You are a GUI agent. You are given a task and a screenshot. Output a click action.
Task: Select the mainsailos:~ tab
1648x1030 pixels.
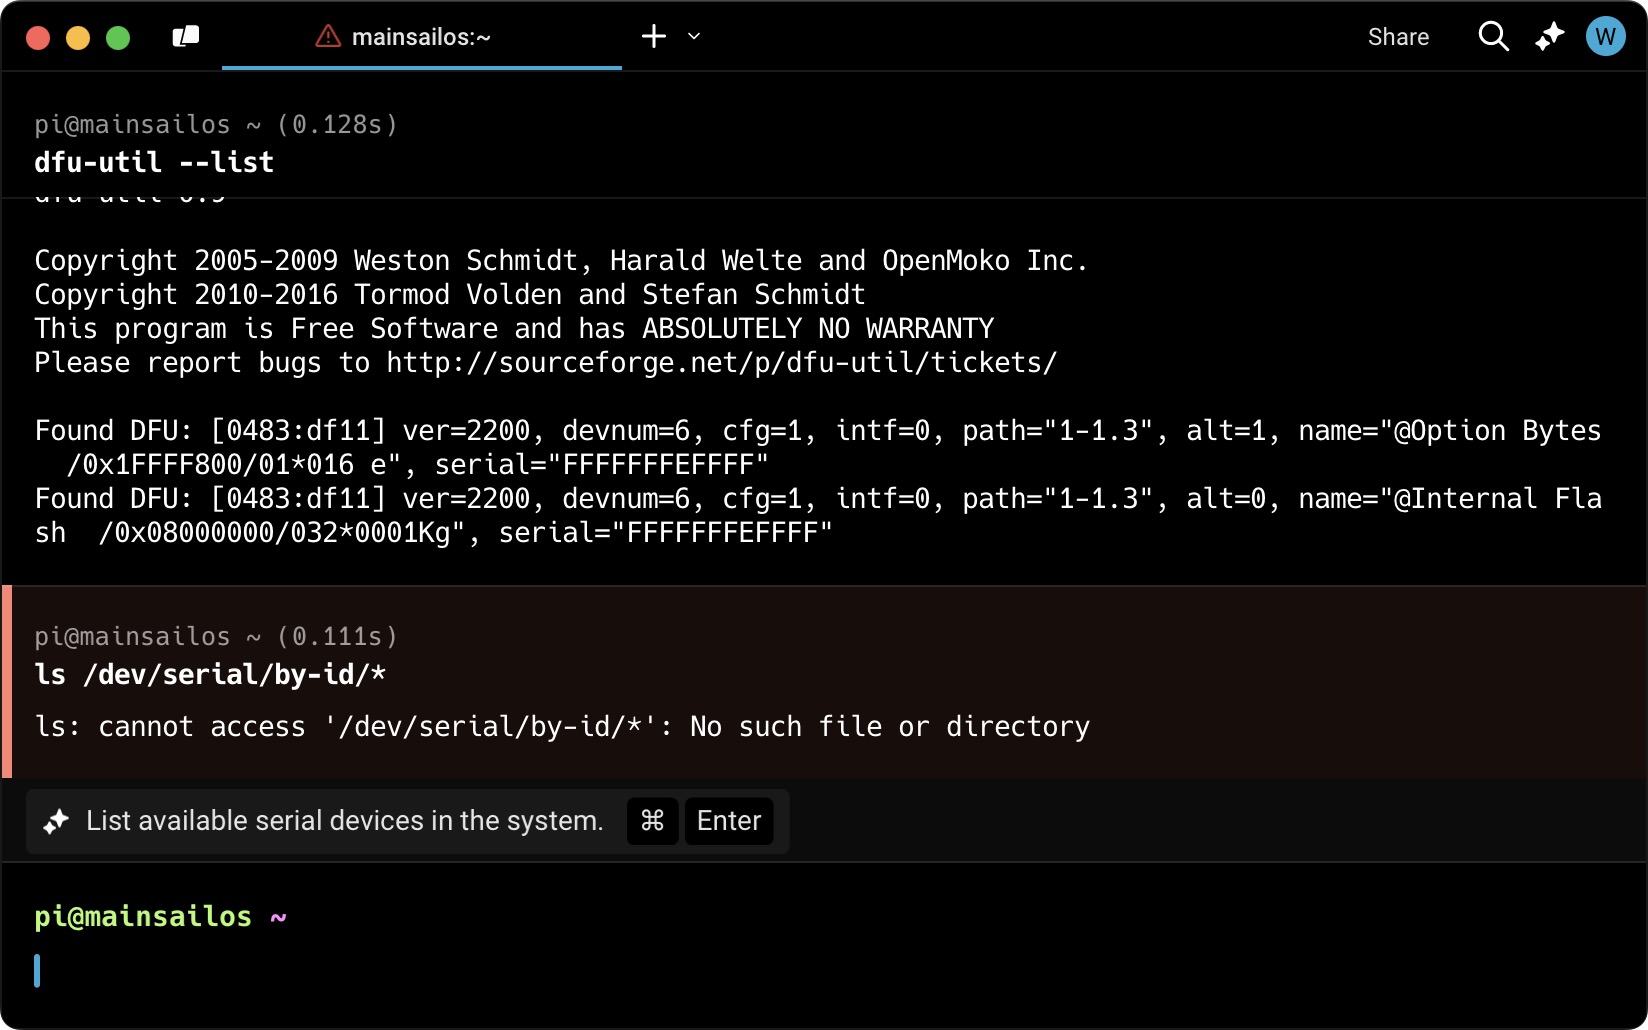pyautogui.click(x=421, y=37)
